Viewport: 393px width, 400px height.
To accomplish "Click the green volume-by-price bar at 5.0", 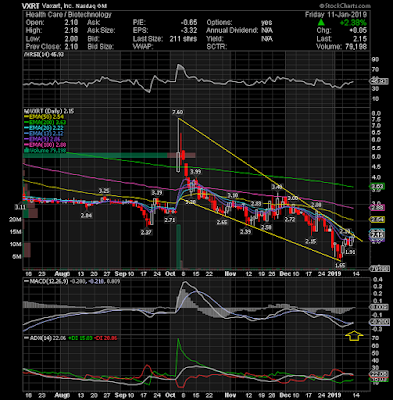I will click(95, 155).
